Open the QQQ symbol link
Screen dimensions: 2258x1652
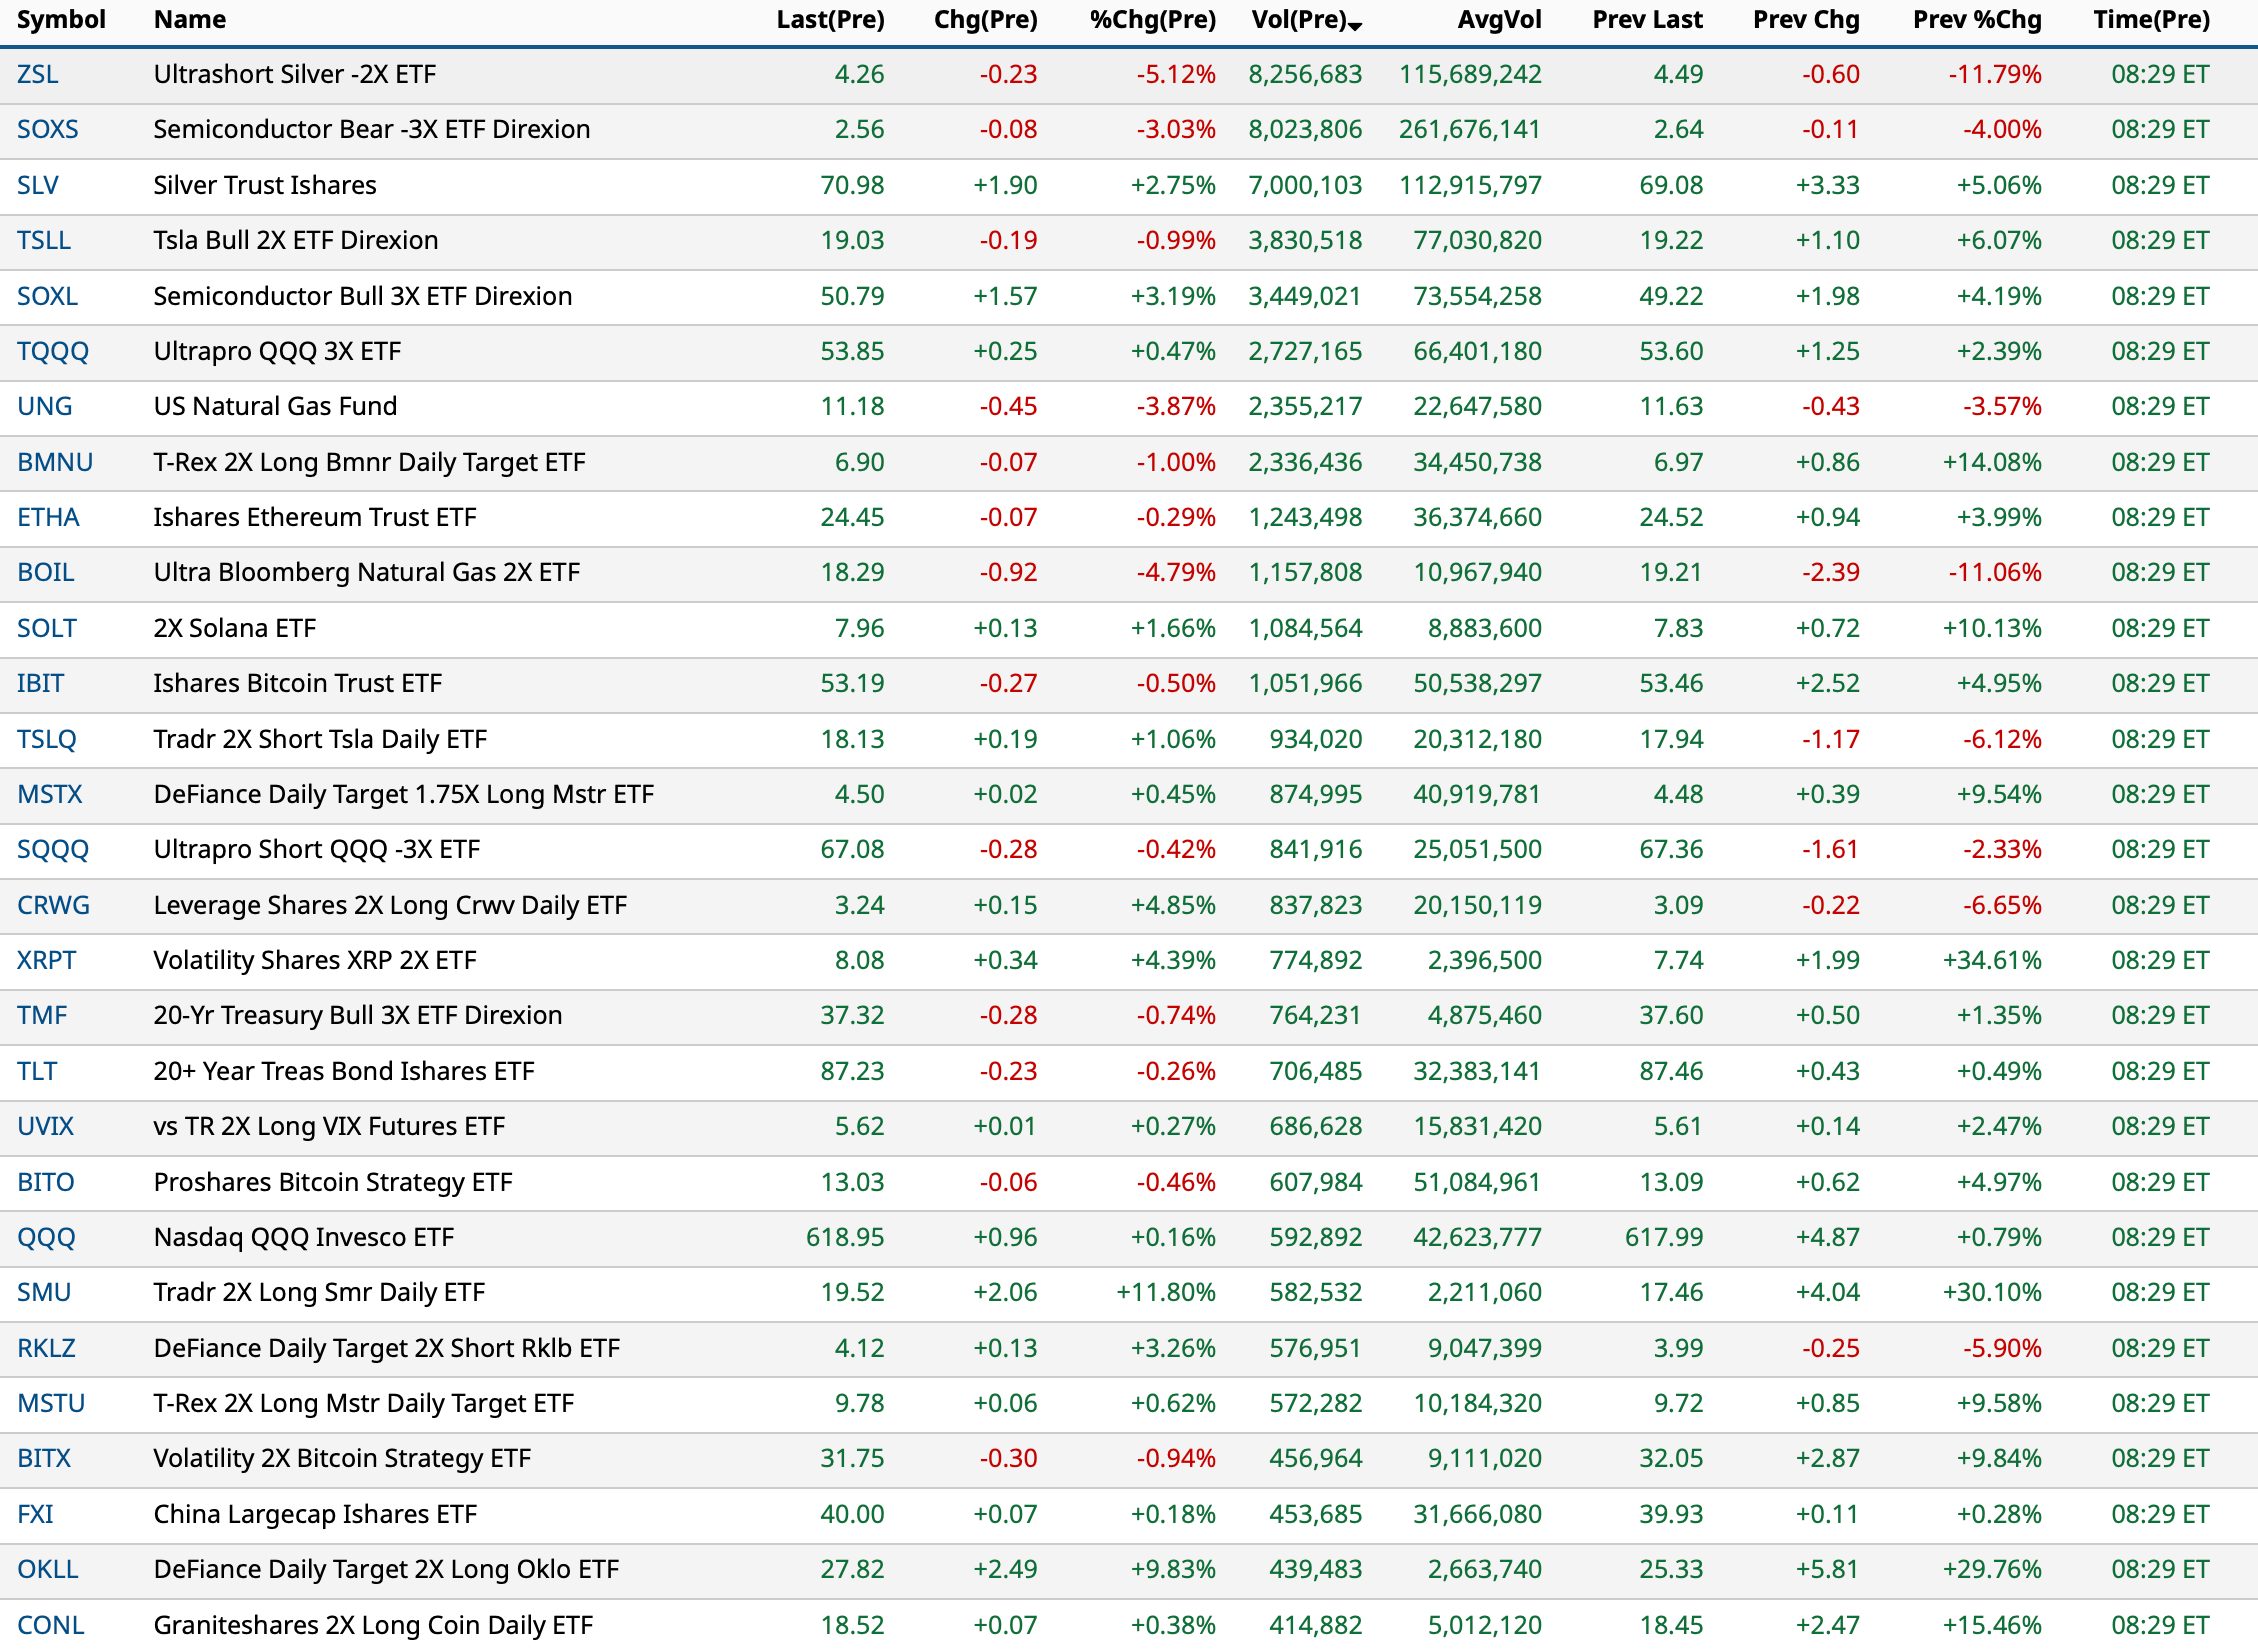46,1238
